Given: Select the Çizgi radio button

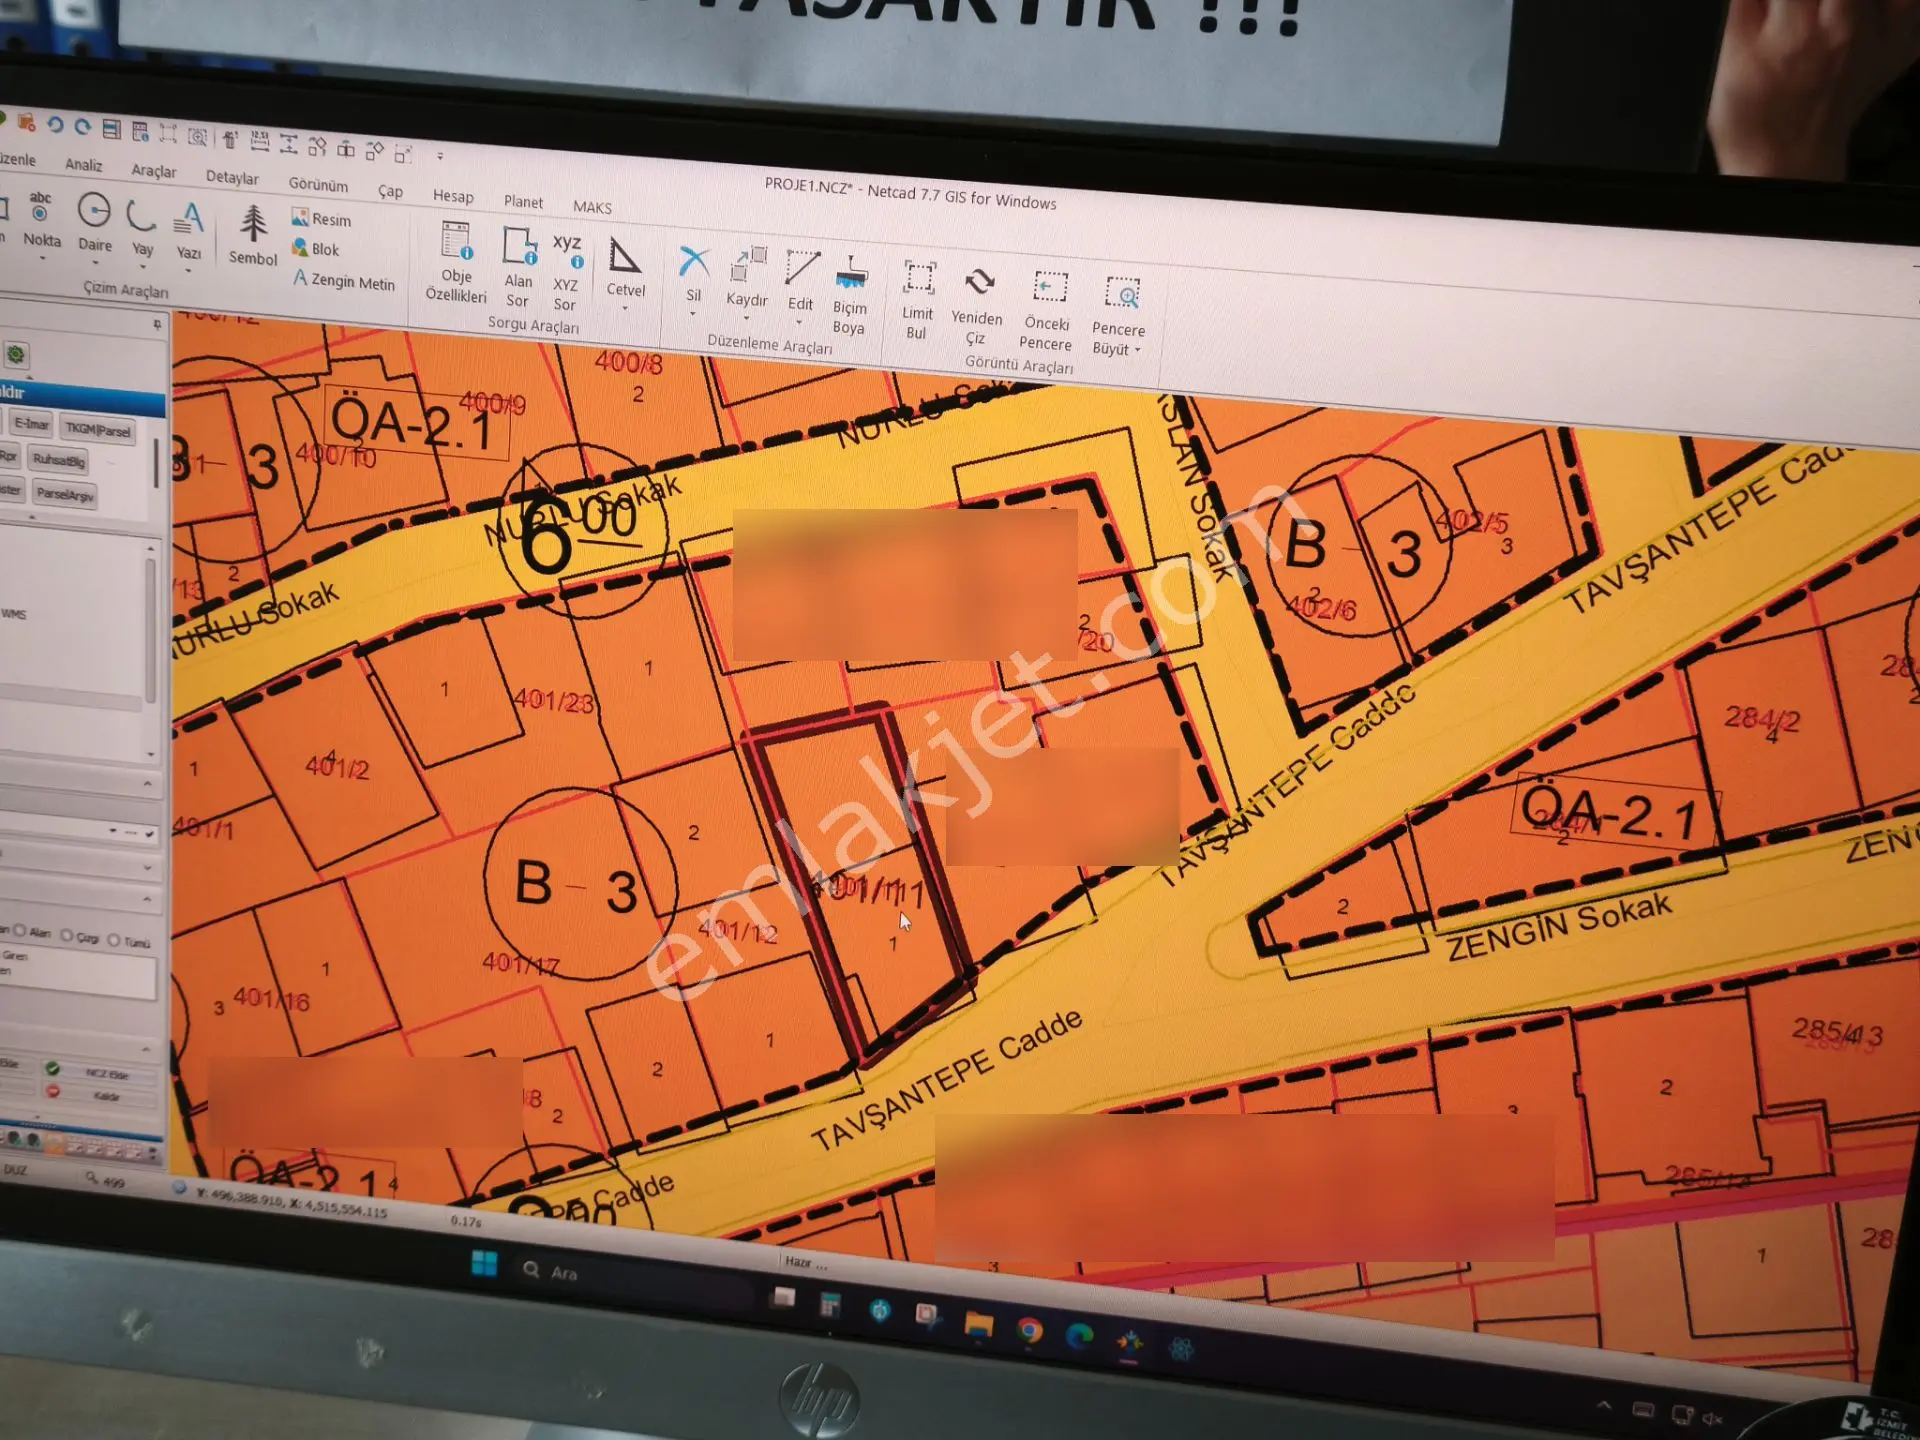Looking at the screenshot, I should 67,936.
